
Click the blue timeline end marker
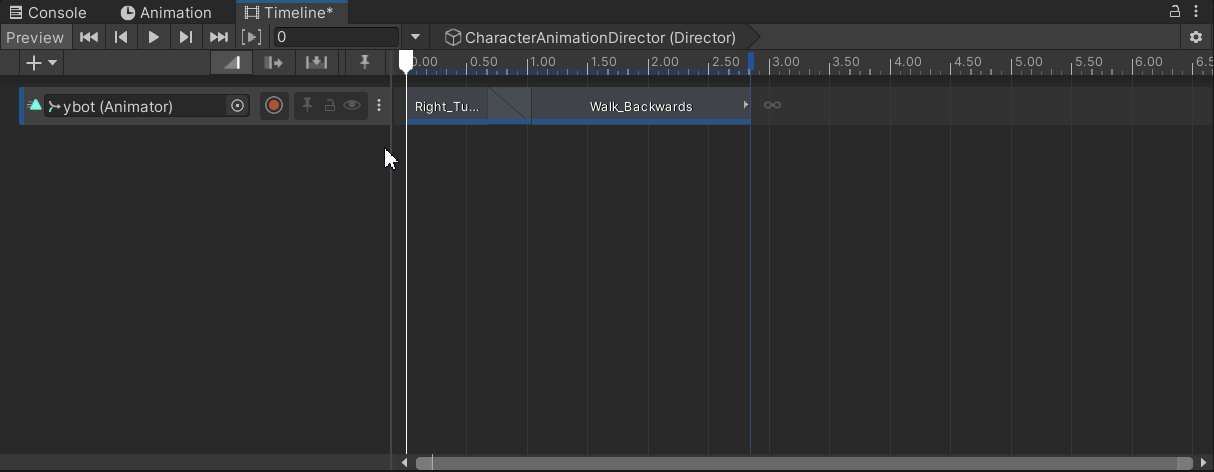pos(750,61)
